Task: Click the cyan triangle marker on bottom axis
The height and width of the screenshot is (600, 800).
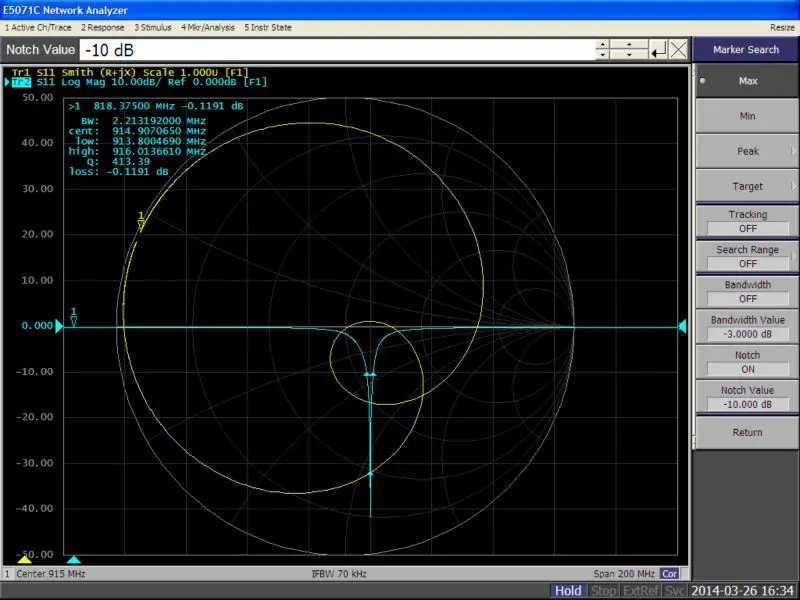Action: 74,559
